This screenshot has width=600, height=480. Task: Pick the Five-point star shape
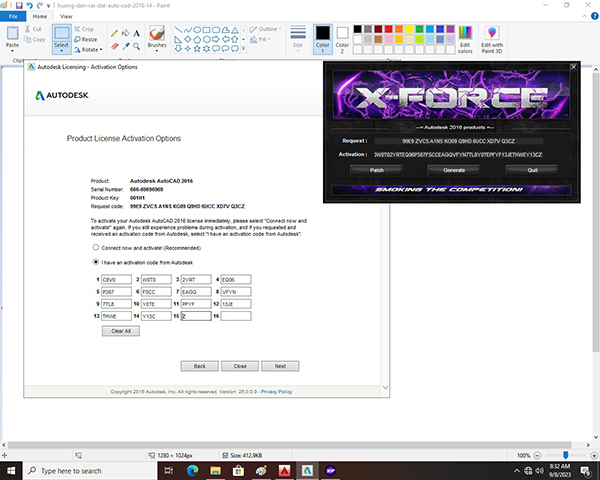click(197, 49)
